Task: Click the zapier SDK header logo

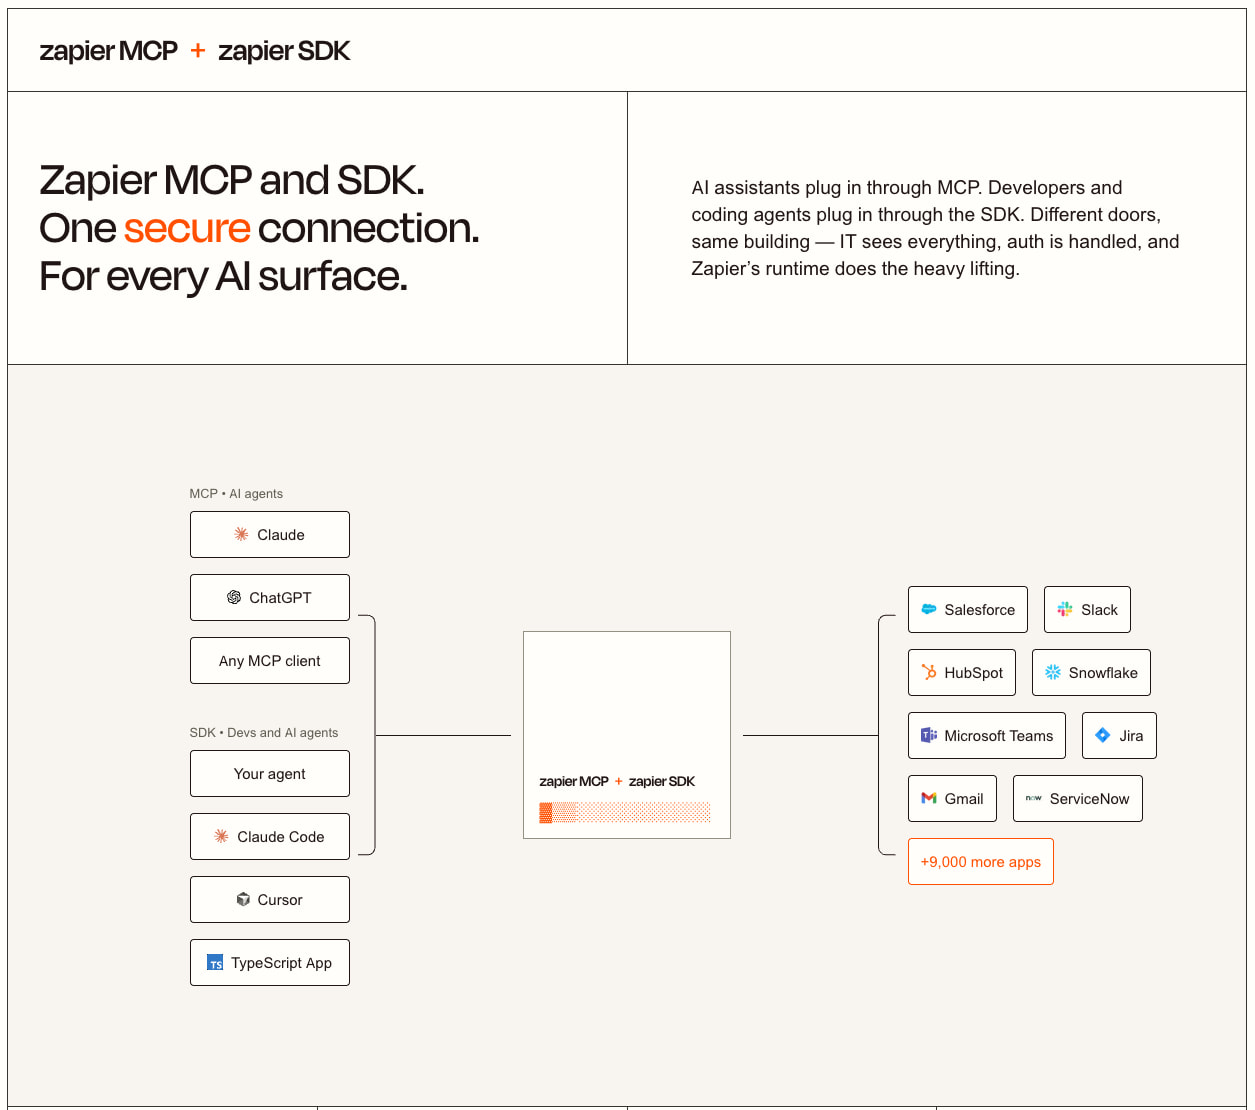Action: [x=284, y=51]
